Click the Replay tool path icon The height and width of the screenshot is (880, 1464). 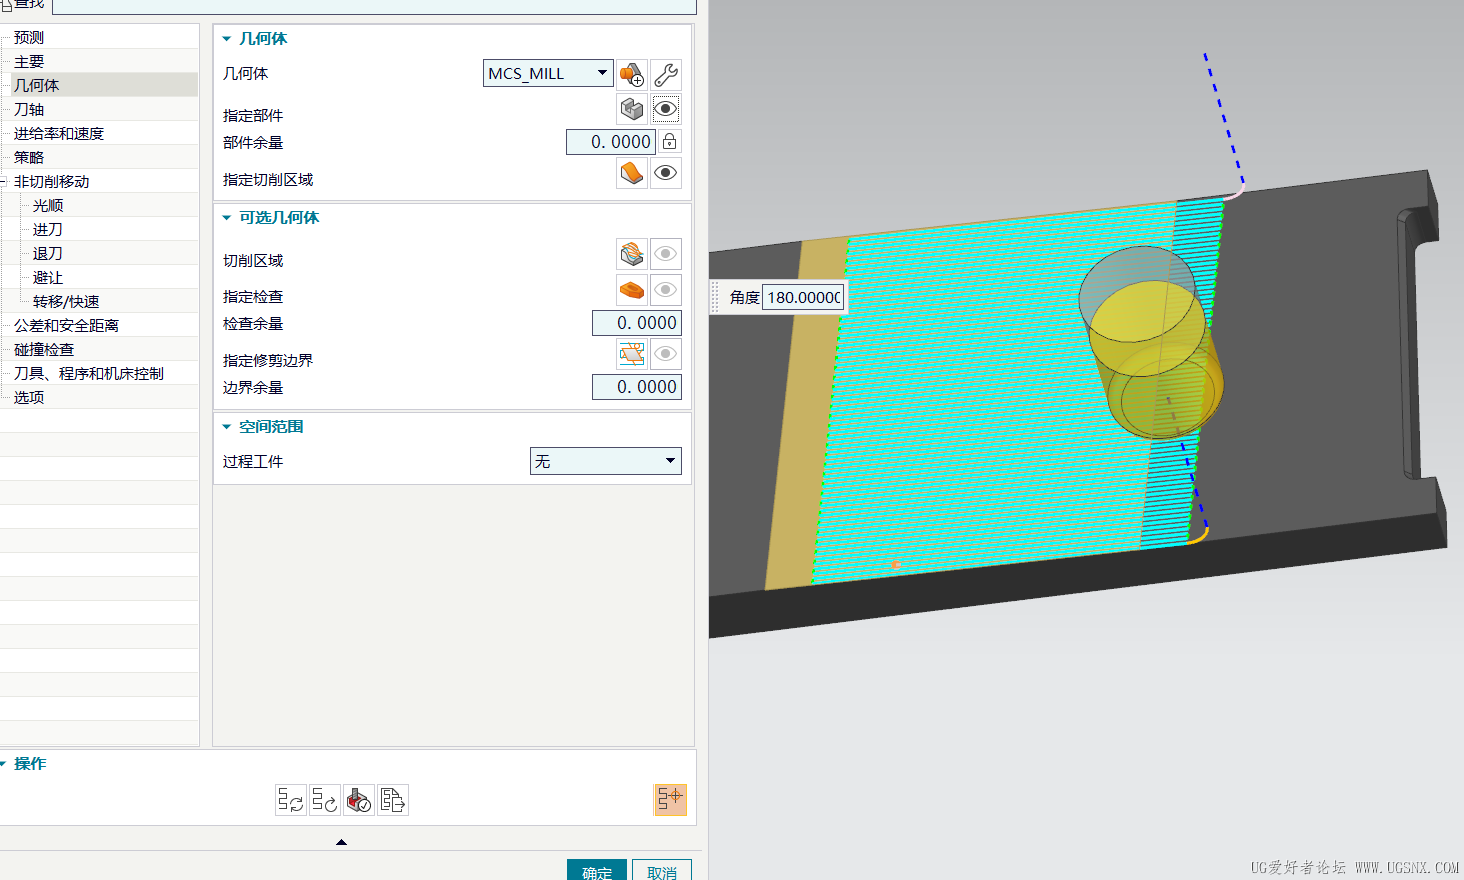pos(325,800)
